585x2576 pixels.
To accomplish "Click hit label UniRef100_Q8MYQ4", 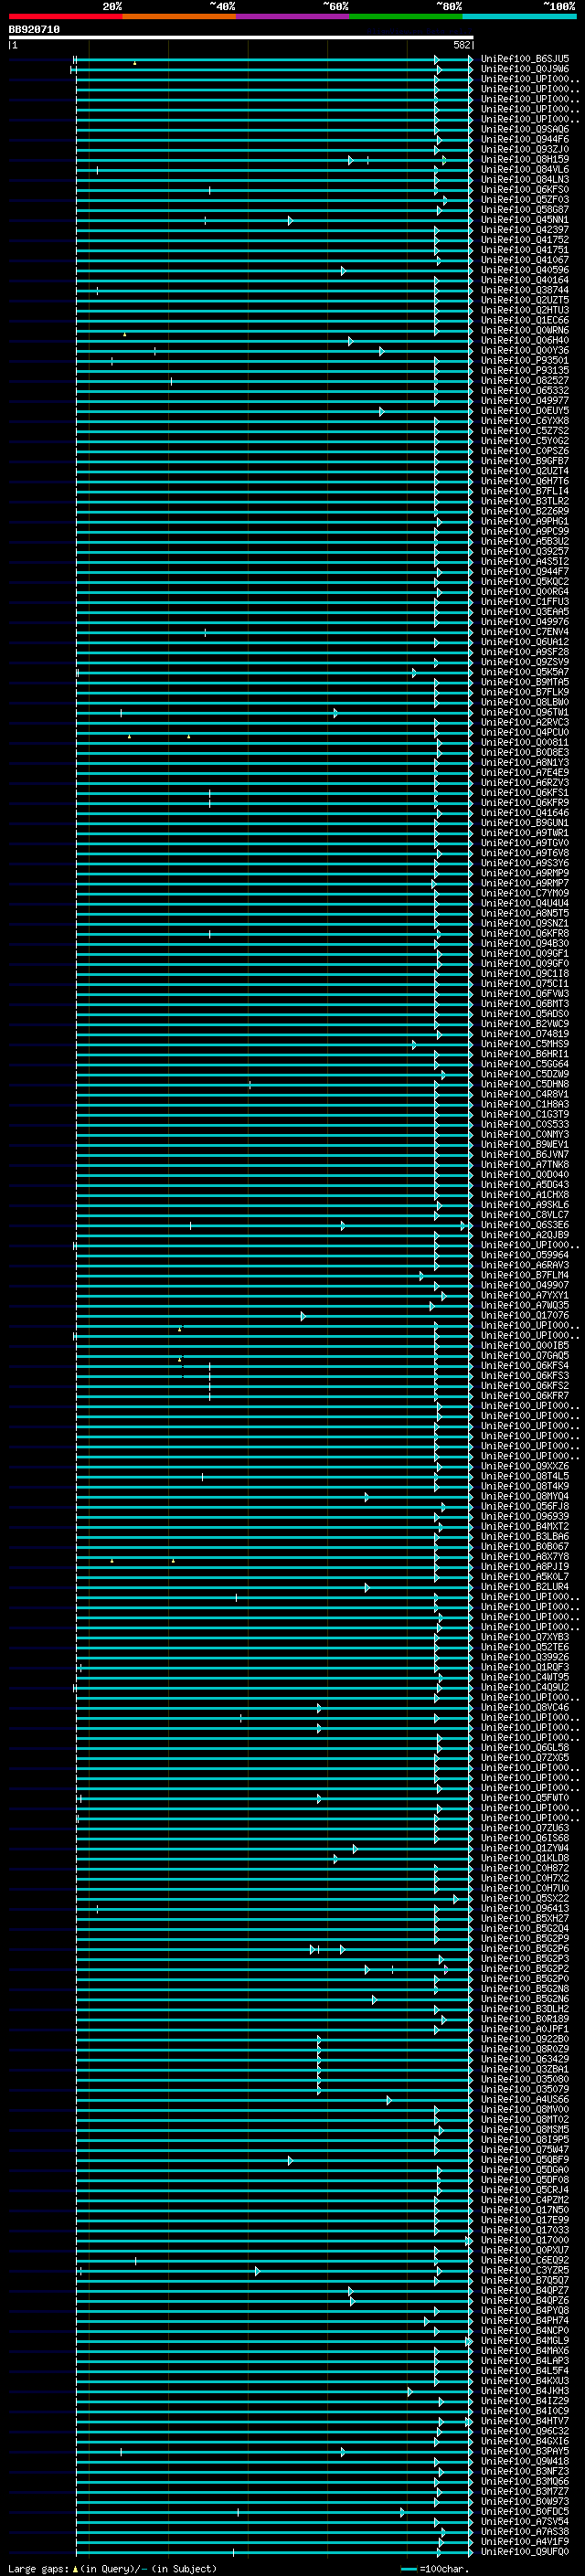I will pos(525,1496).
